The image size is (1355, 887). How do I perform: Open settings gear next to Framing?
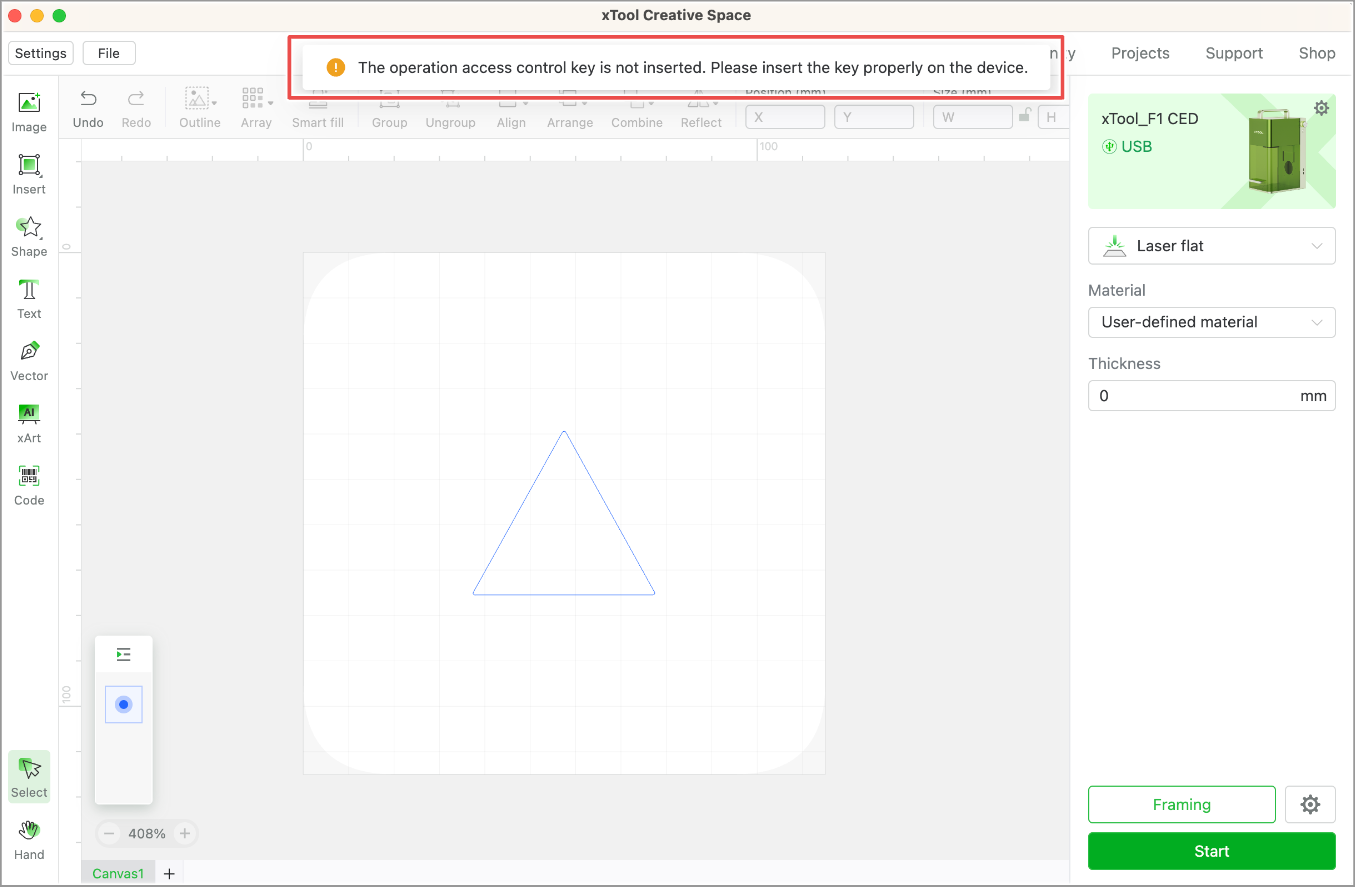point(1310,804)
